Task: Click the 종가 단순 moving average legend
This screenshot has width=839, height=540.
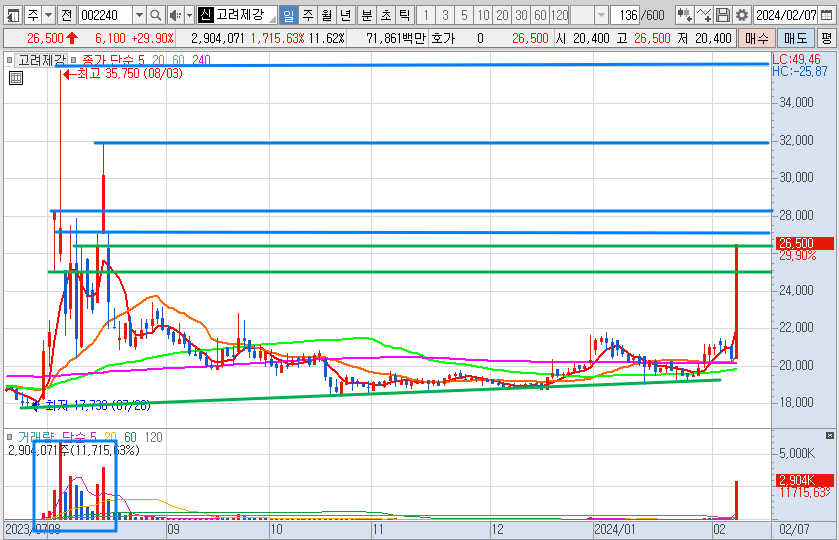Action: [x=113, y=60]
